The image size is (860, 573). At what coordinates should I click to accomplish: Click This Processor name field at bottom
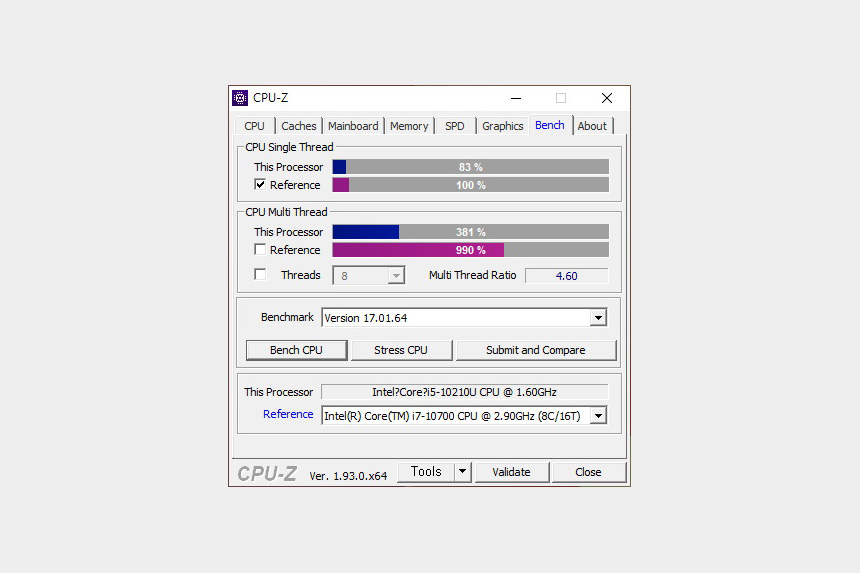pyautogui.click(x=465, y=392)
